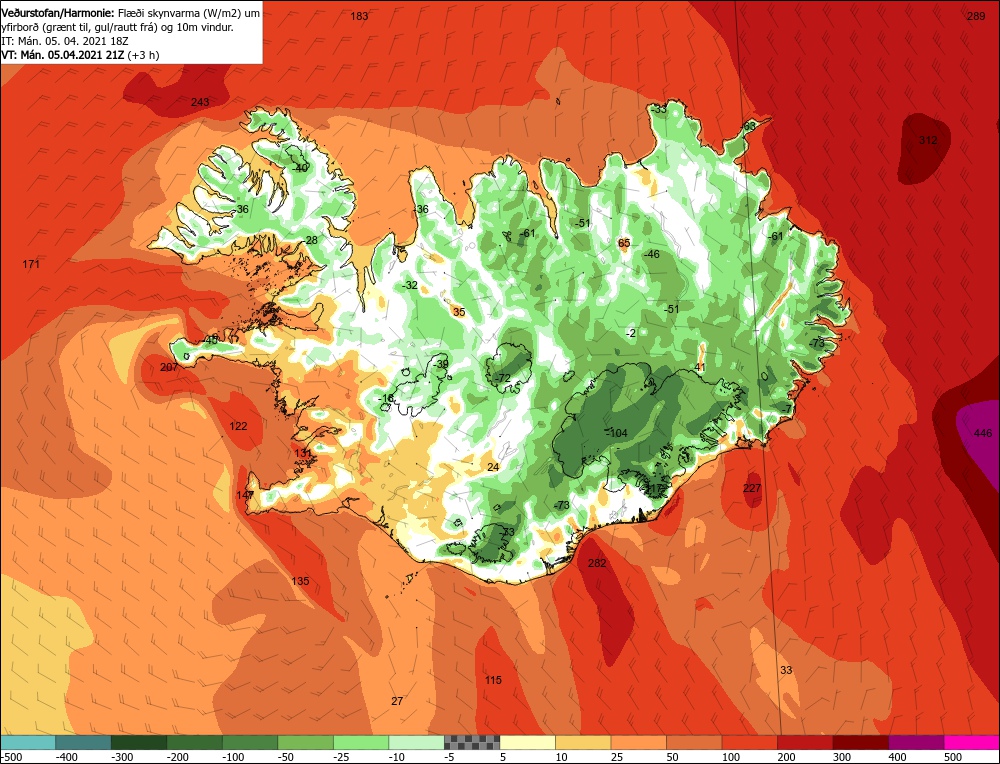The image size is (1000, 764).
Task: Click the orange 50 to 100 legend swatch
Action: click(x=694, y=742)
